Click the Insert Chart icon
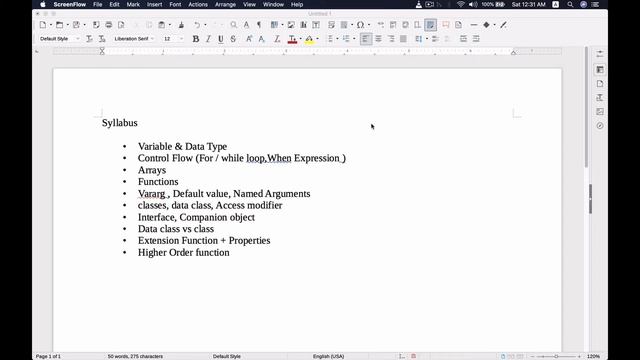The height and width of the screenshot is (360, 640). [x=303, y=25]
